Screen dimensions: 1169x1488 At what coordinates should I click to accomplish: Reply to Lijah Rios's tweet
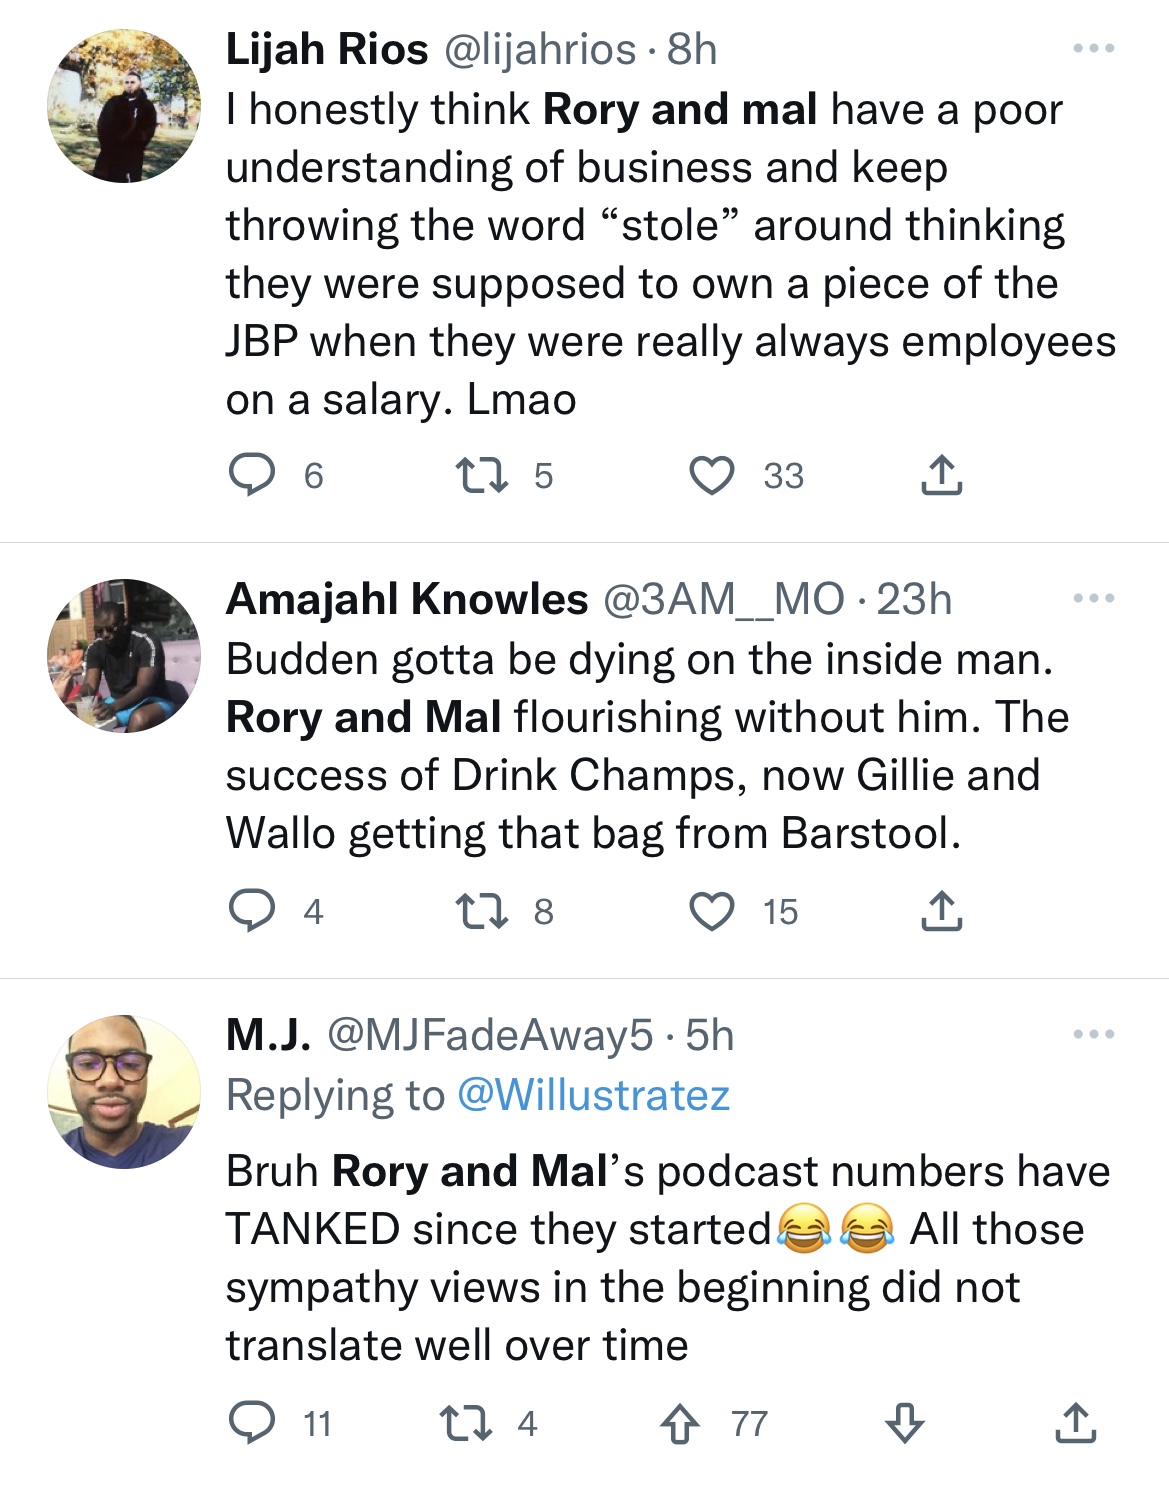click(x=253, y=476)
